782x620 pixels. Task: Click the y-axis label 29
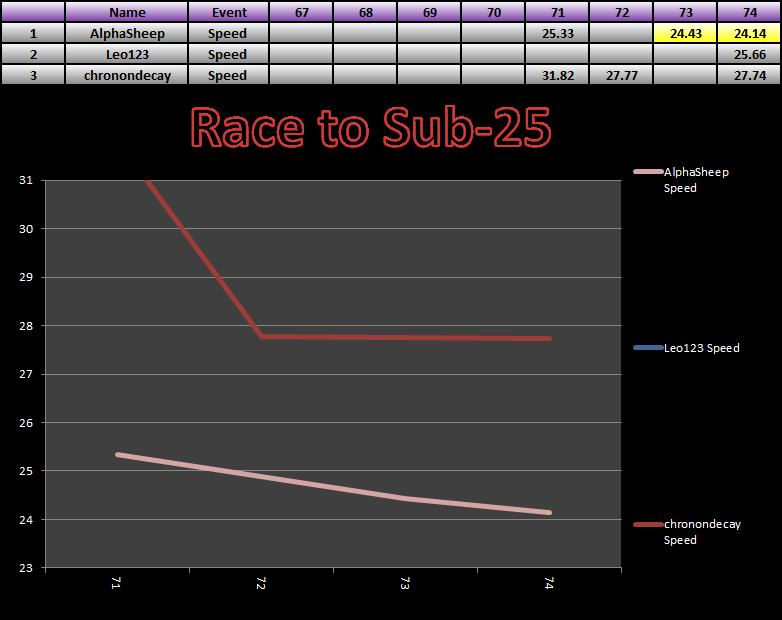[x=26, y=277]
